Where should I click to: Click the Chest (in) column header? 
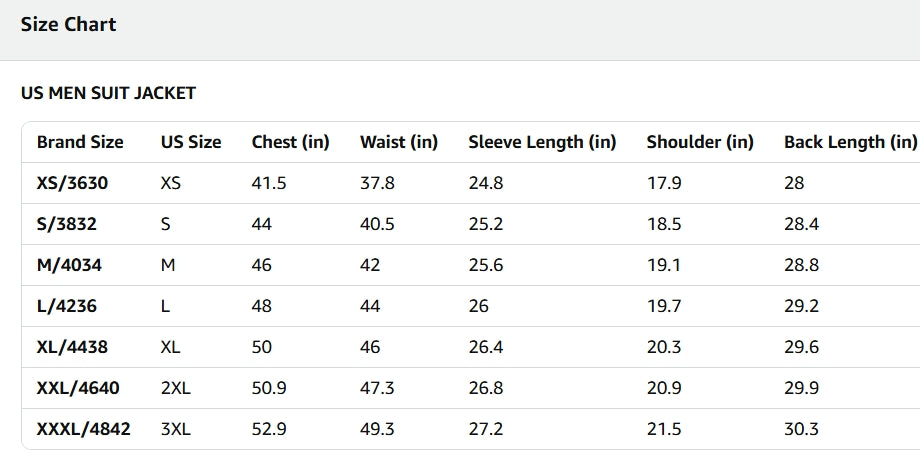point(290,142)
